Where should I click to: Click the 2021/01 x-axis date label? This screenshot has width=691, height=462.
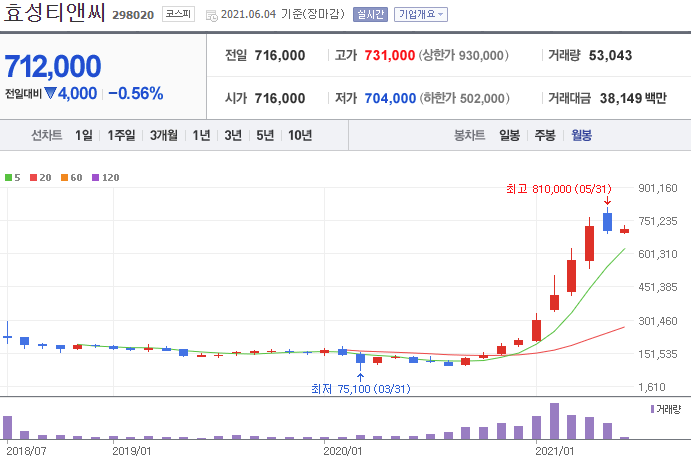coord(554,451)
